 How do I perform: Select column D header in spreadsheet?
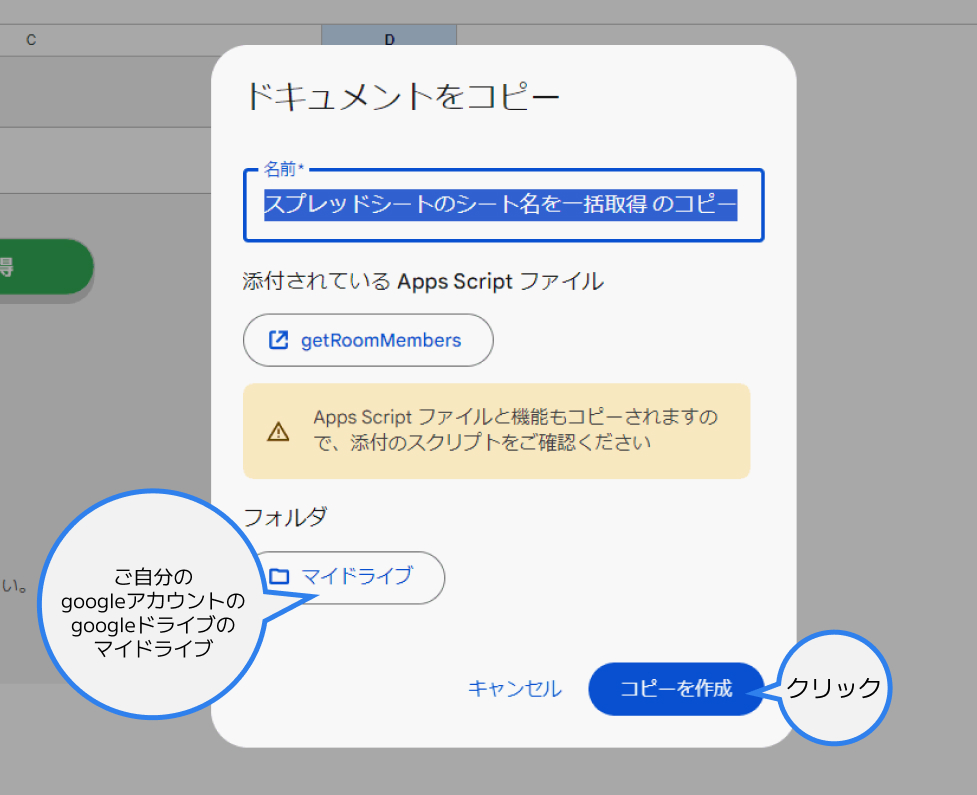pos(389,37)
